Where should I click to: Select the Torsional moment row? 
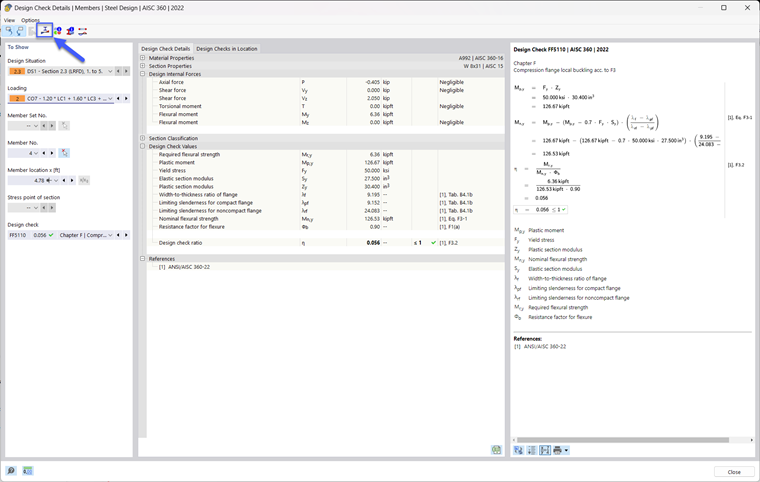click(326, 106)
